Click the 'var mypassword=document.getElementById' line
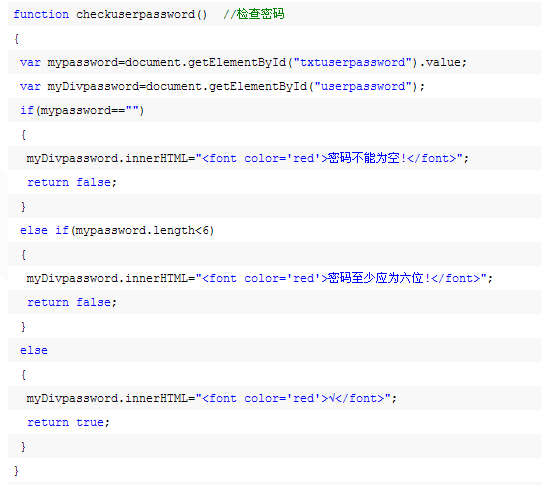Image resolution: width=542 pixels, height=485 pixels. pyautogui.click(x=243, y=63)
